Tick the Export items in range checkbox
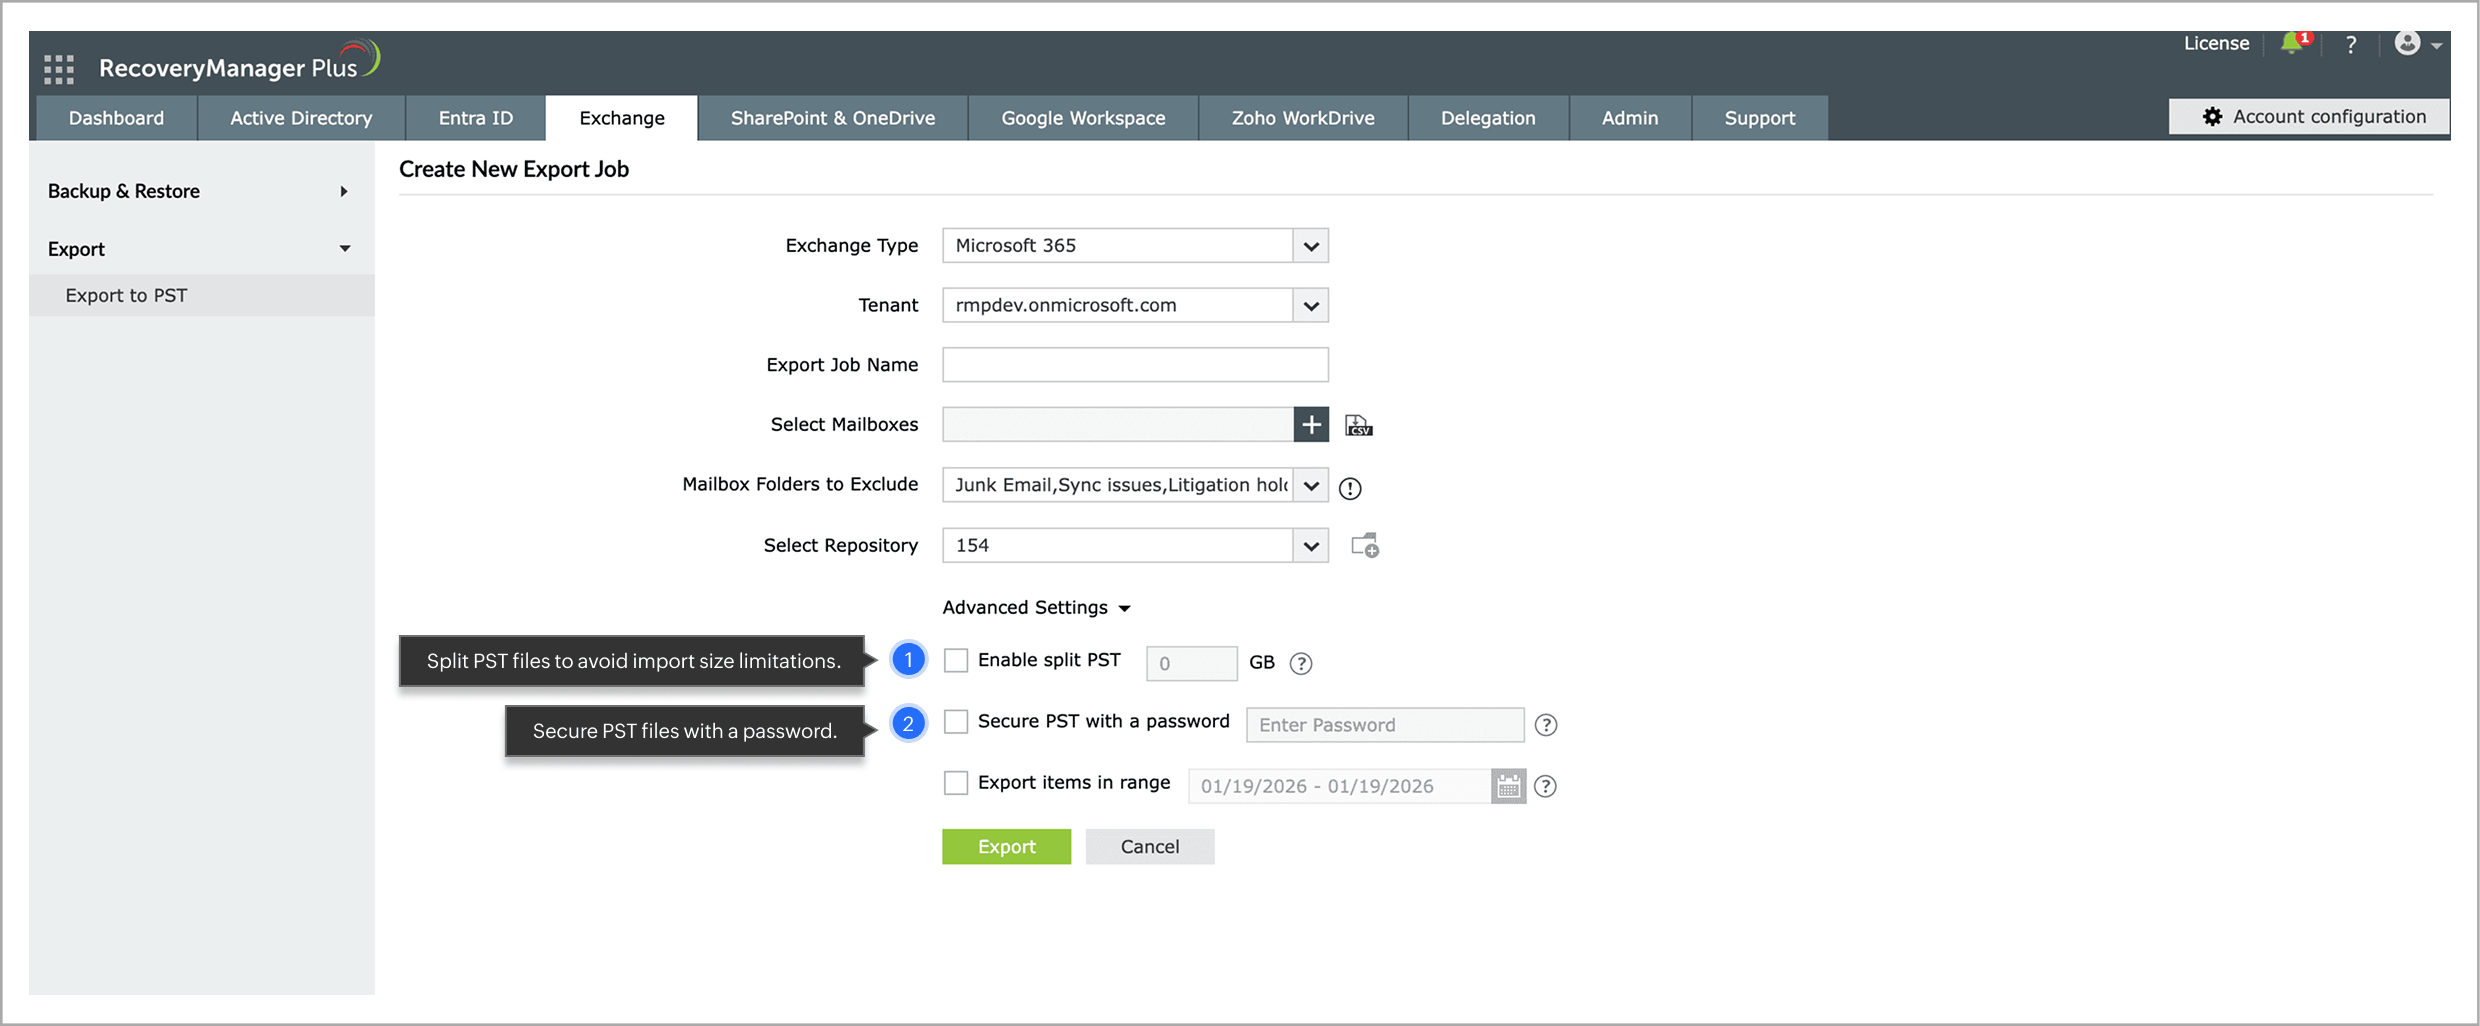This screenshot has width=2480, height=1026. [x=956, y=783]
